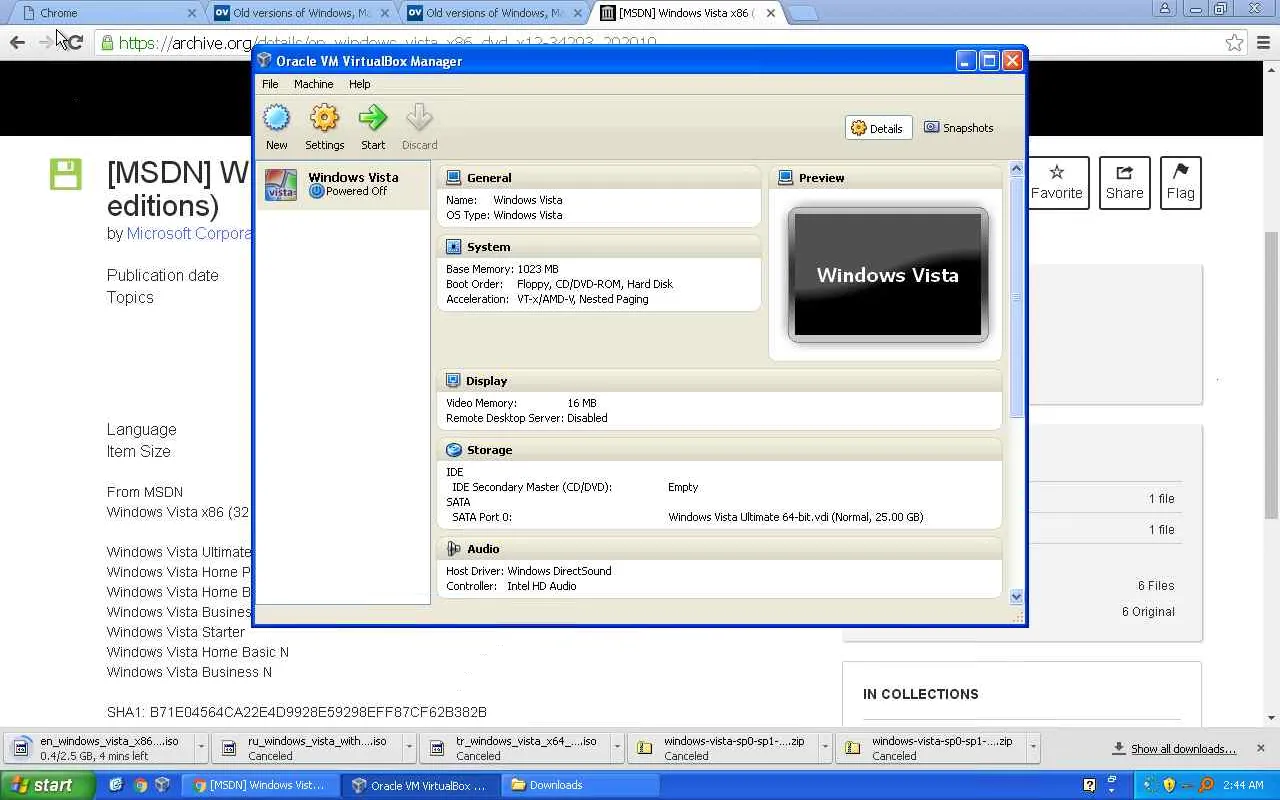
Task: Open the File menu in VirtualBox
Action: (x=270, y=84)
